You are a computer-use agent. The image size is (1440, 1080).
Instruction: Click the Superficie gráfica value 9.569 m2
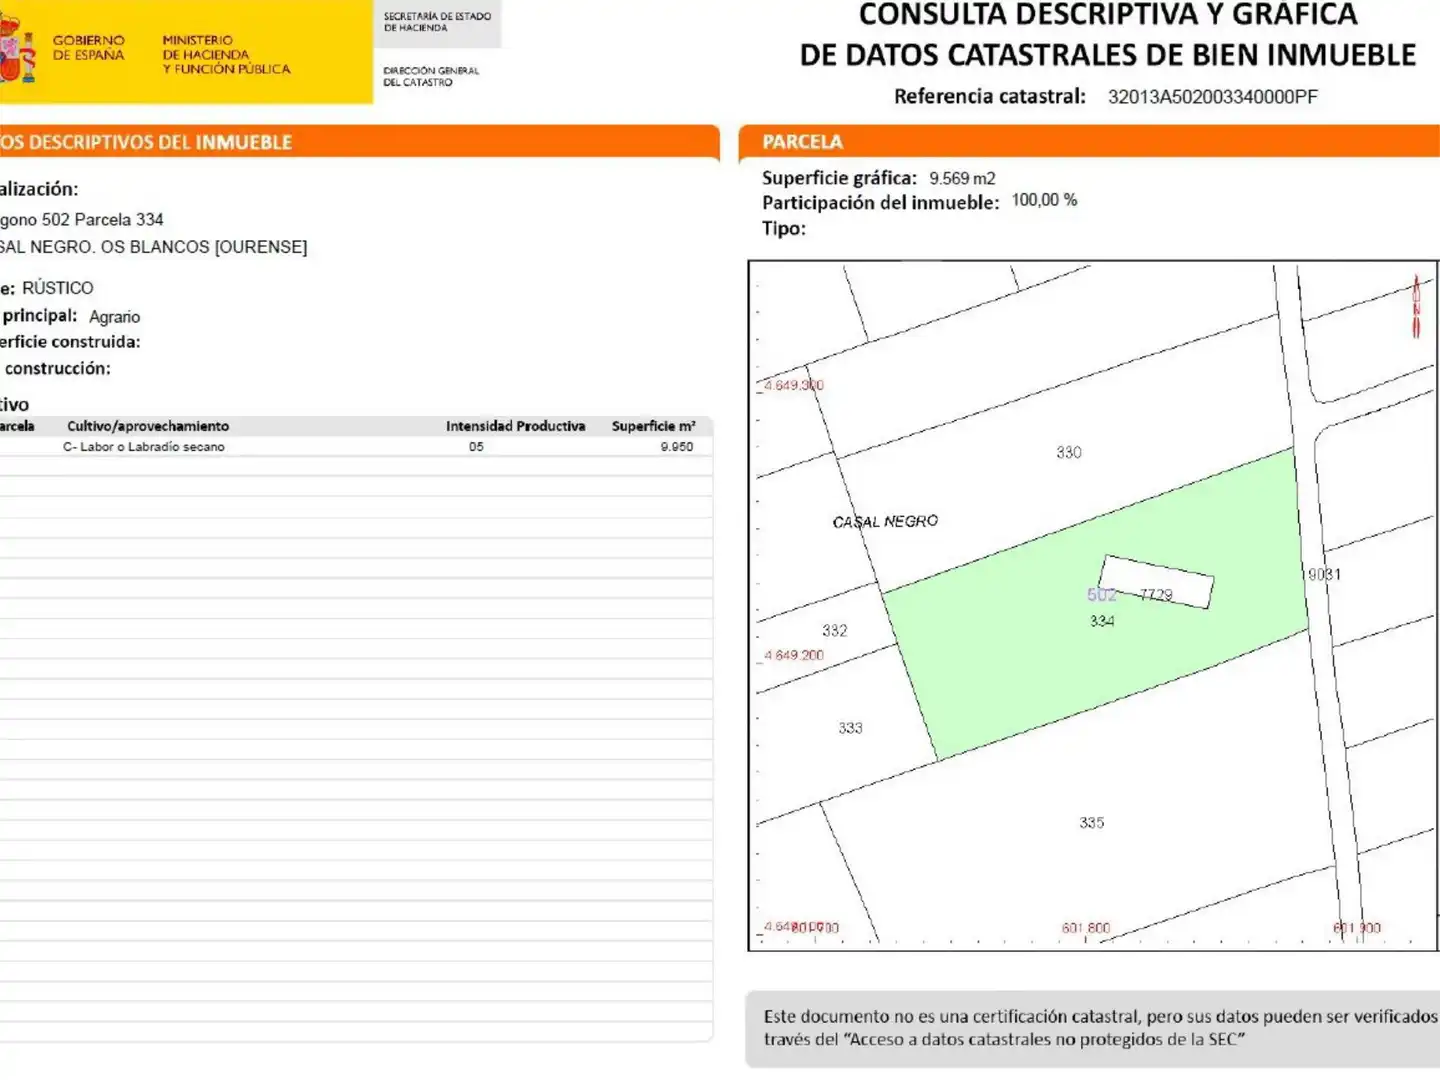[x=962, y=178]
